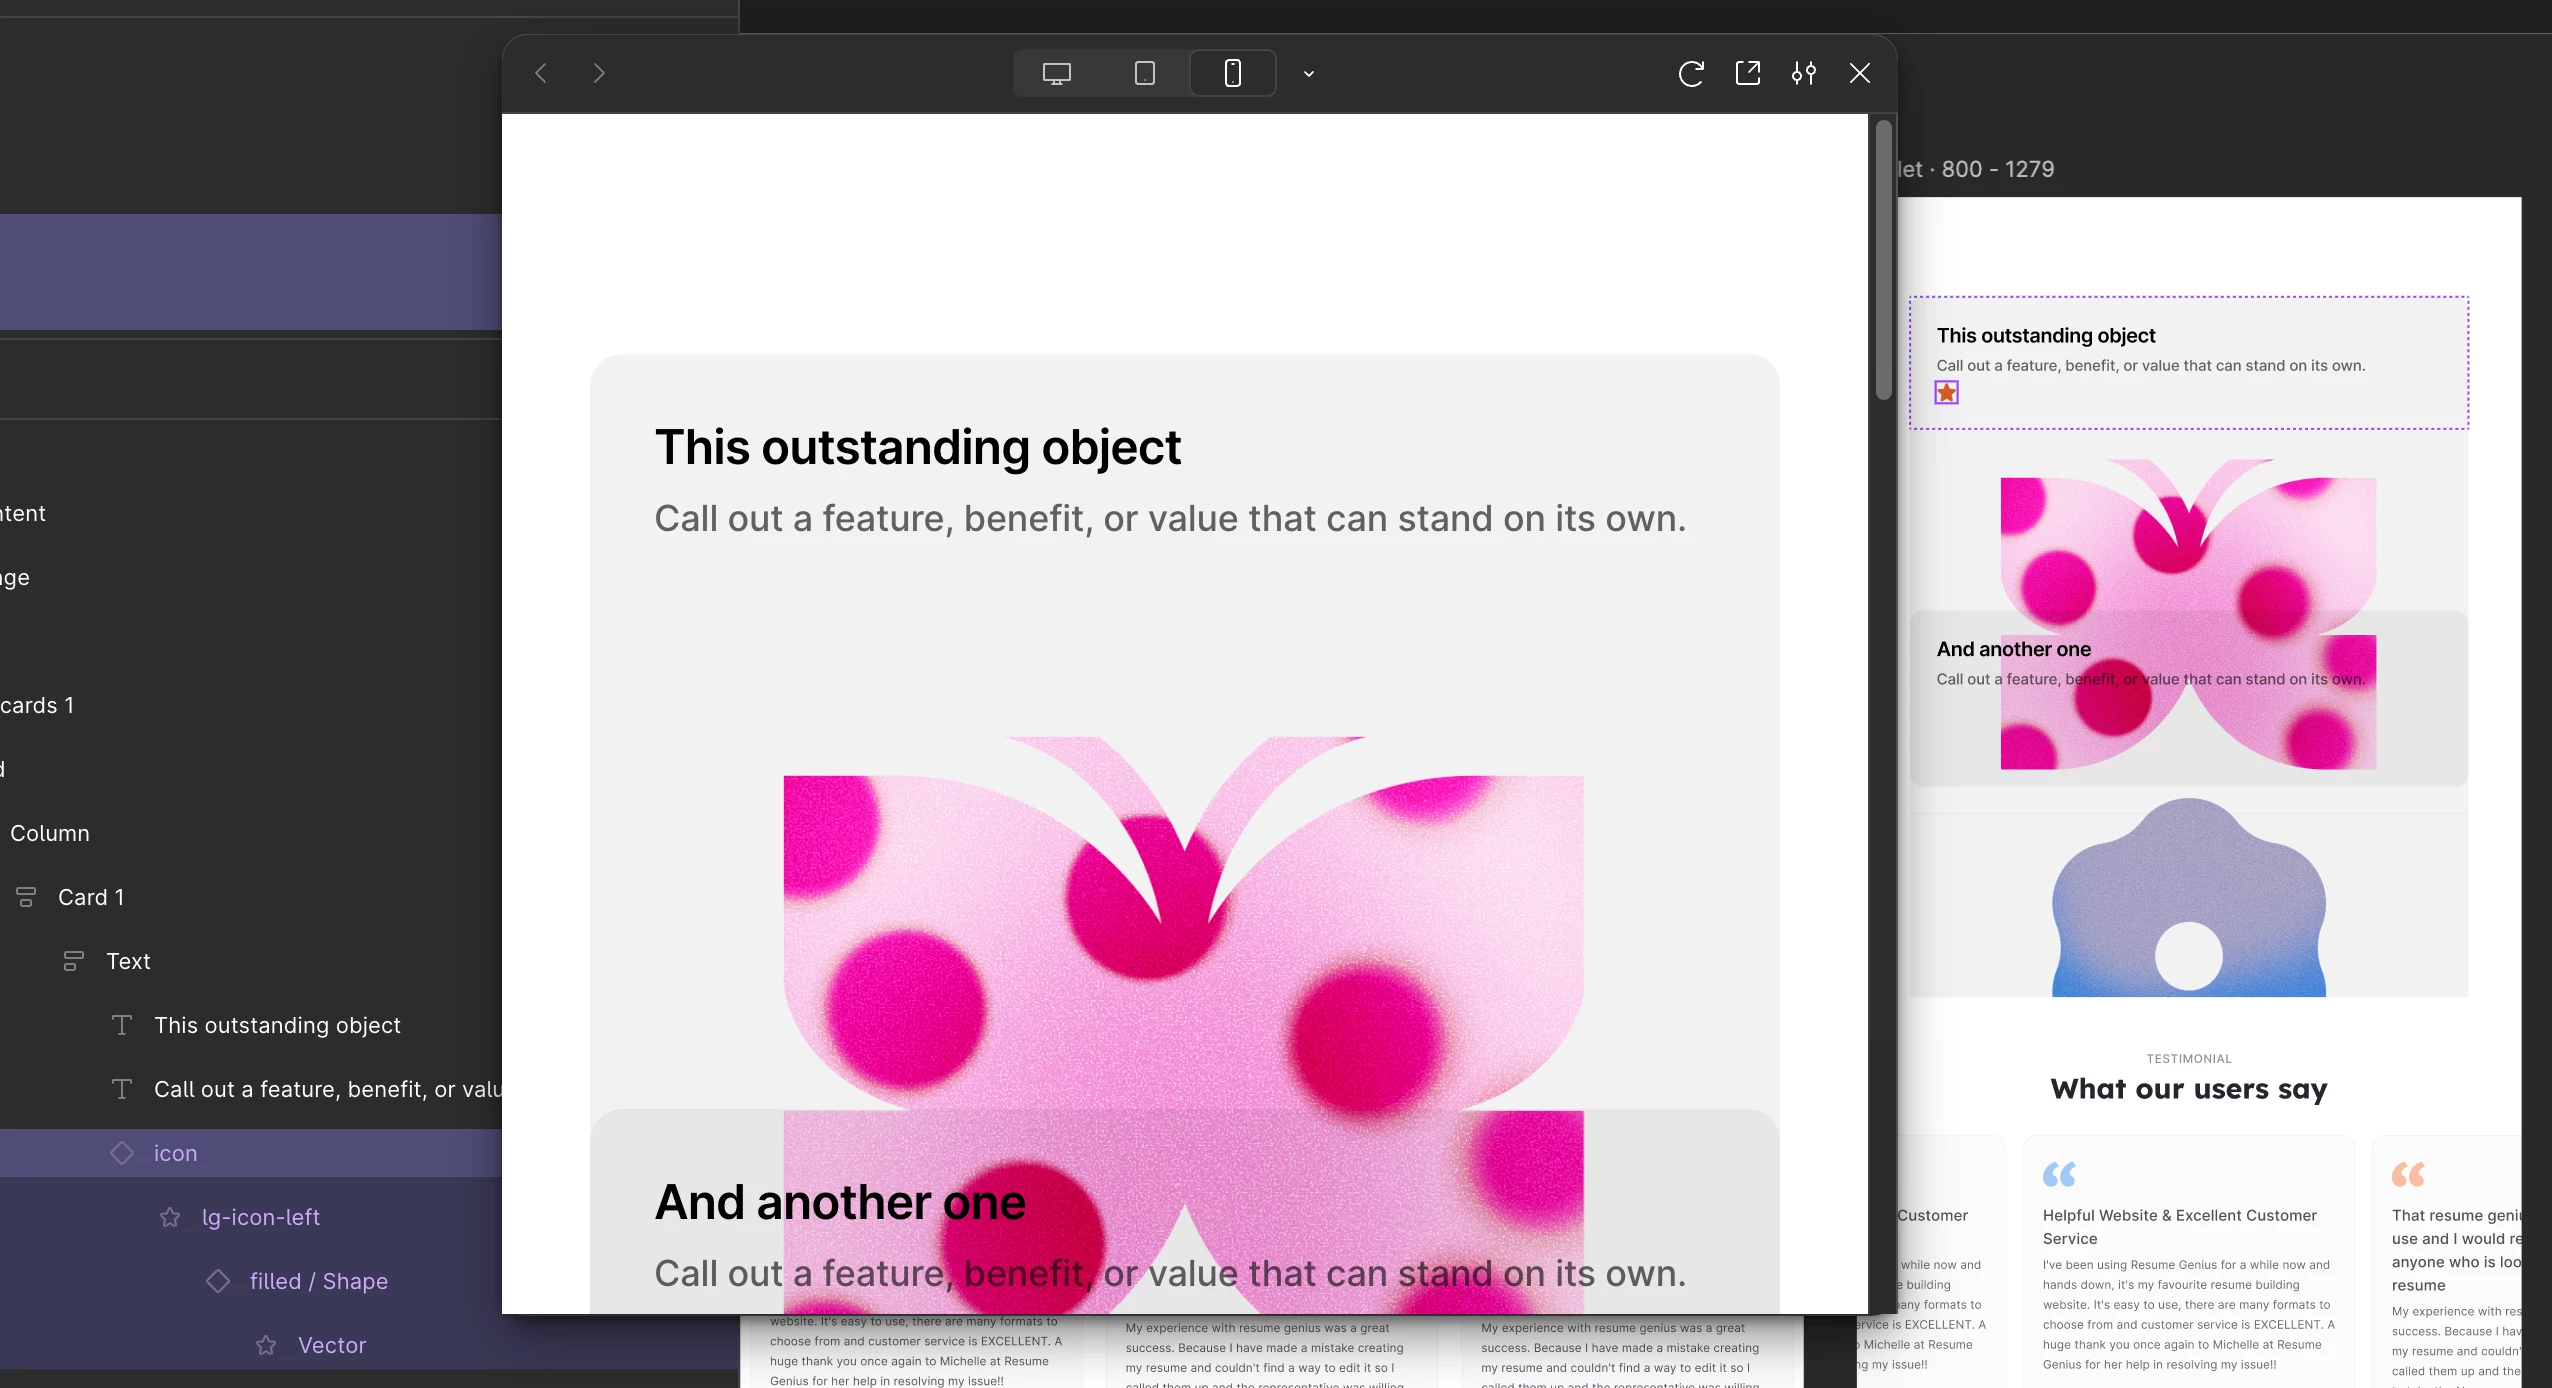
Task: Click the diamond icon beside icon layer
Action: coord(122,1153)
